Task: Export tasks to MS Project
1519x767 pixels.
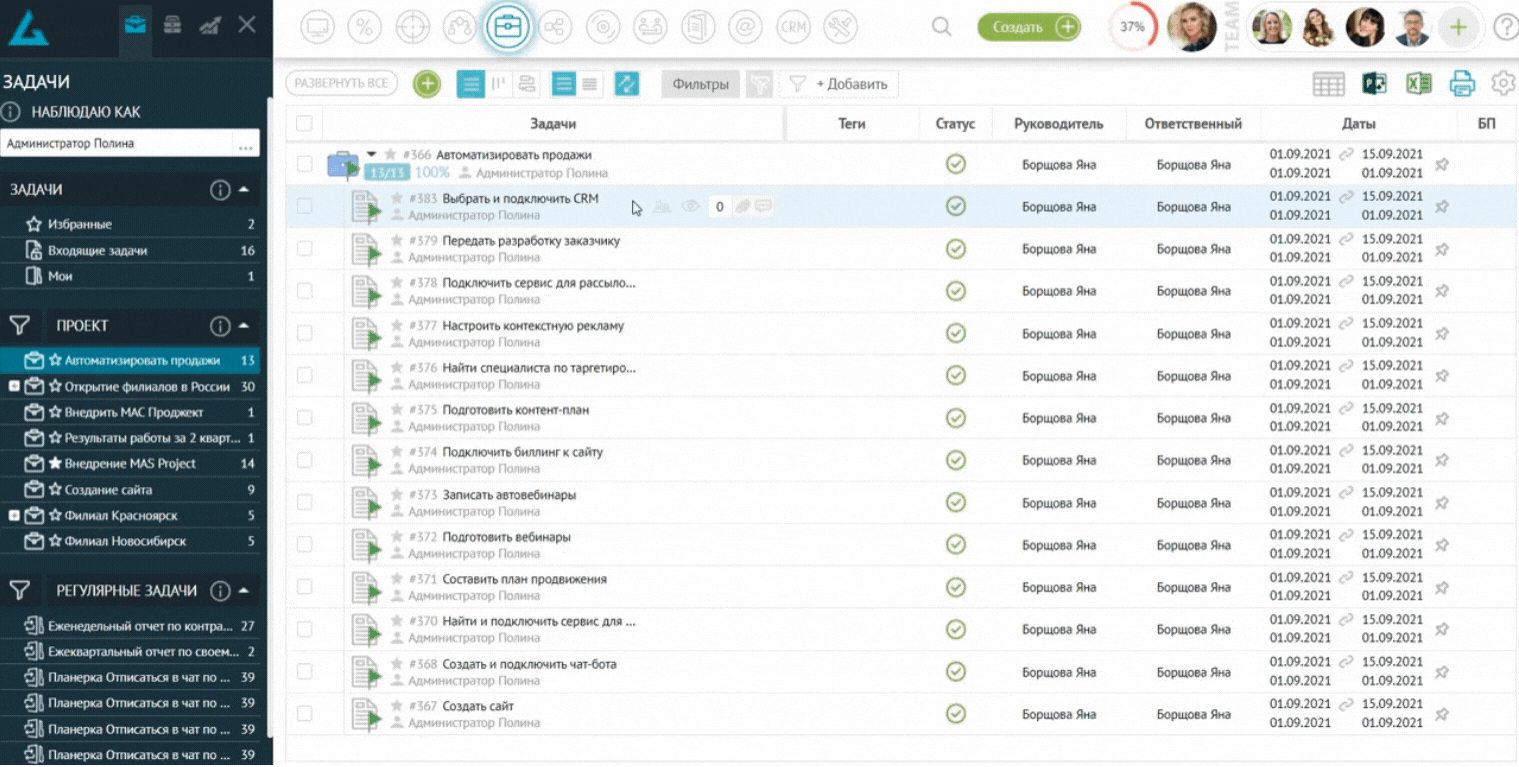Action: coord(1374,84)
